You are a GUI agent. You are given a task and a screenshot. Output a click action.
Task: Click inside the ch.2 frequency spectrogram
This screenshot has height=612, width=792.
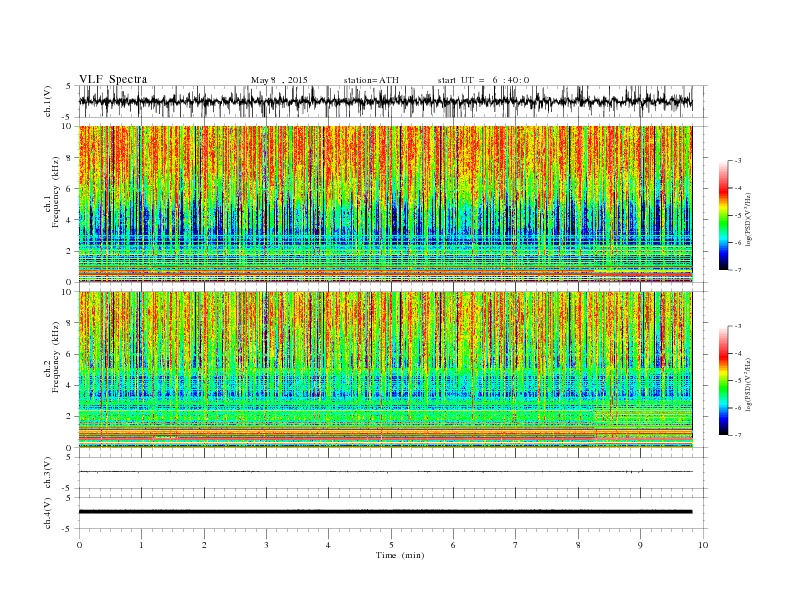385,369
